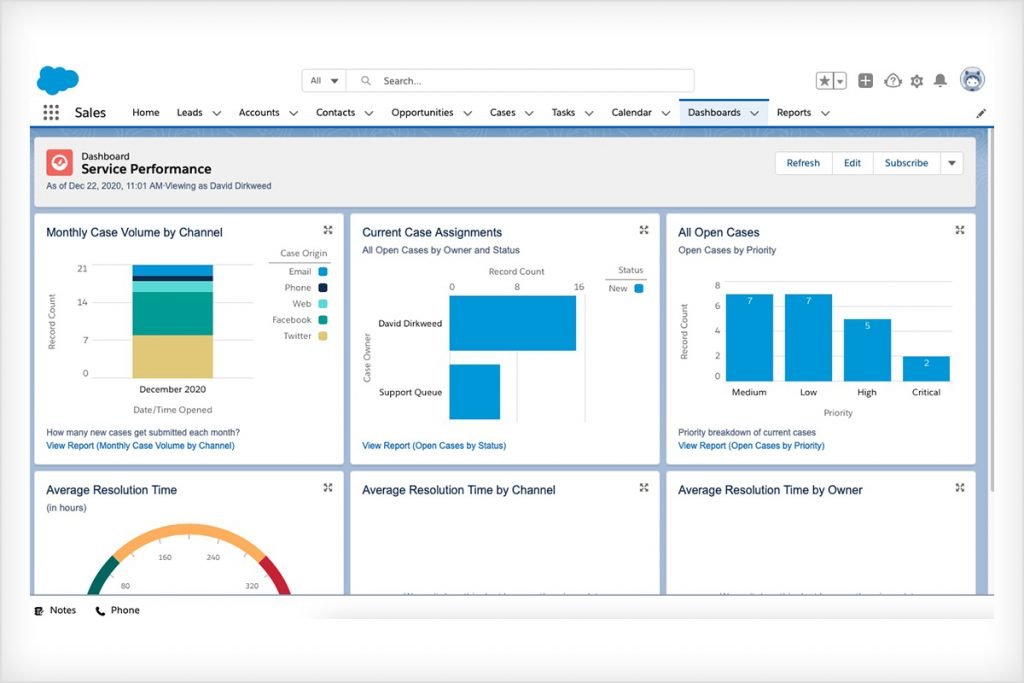Image resolution: width=1024 pixels, height=683 pixels.
Task: Open the Setup gear icon
Action: [x=916, y=81]
